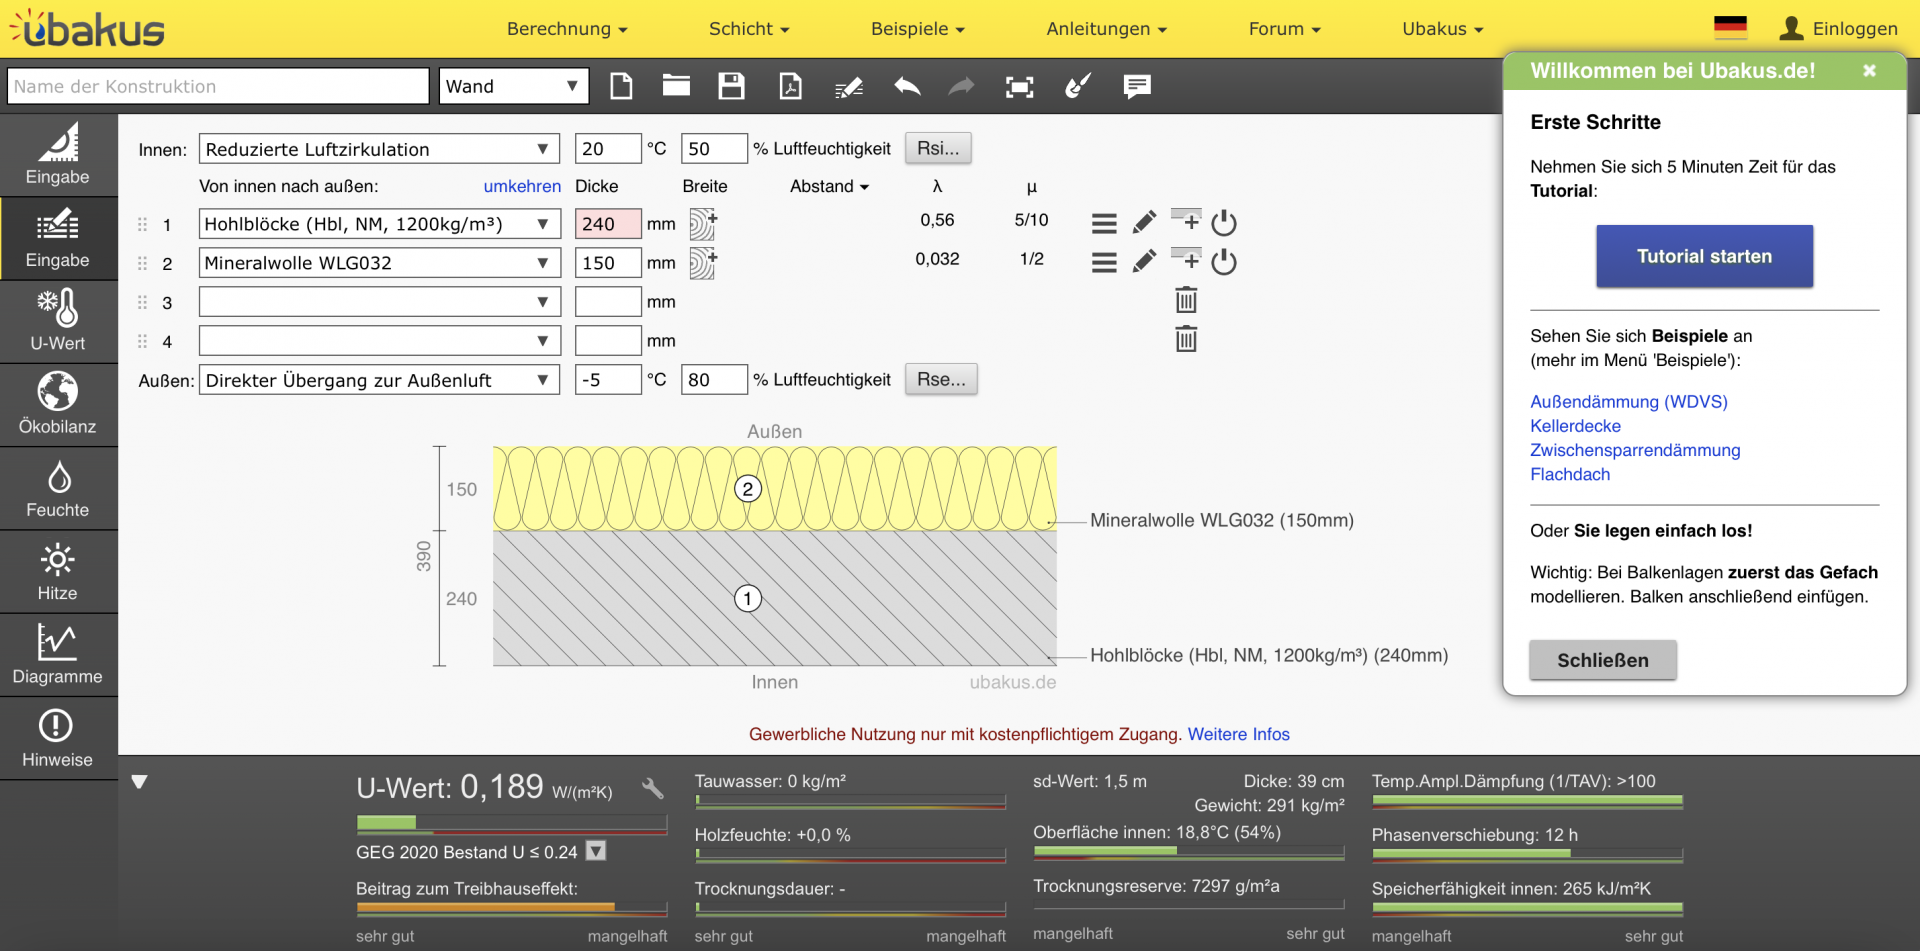Open the Ökobilanz sidebar panel
The height and width of the screenshot is (951, 1920).
tap(58, 404)
